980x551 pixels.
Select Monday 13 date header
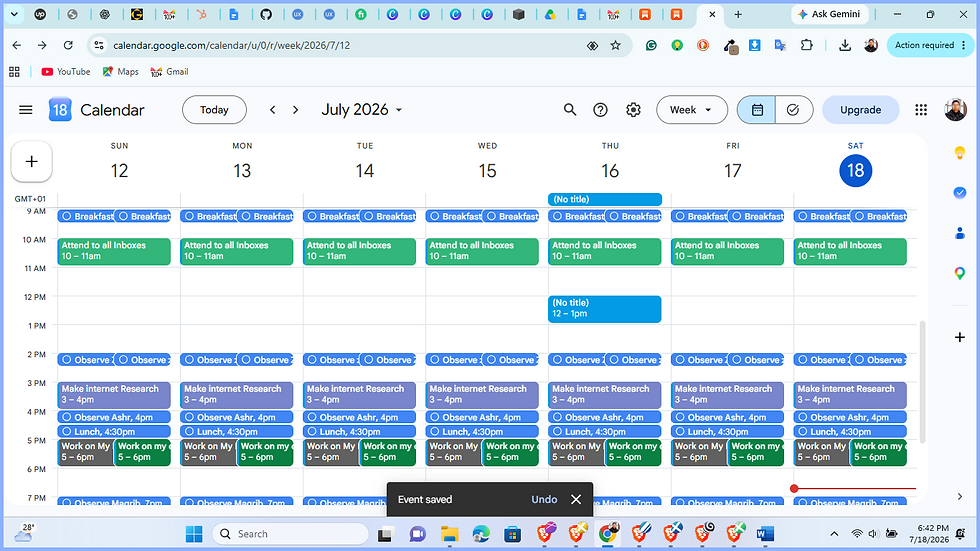[x=242, y=171]
